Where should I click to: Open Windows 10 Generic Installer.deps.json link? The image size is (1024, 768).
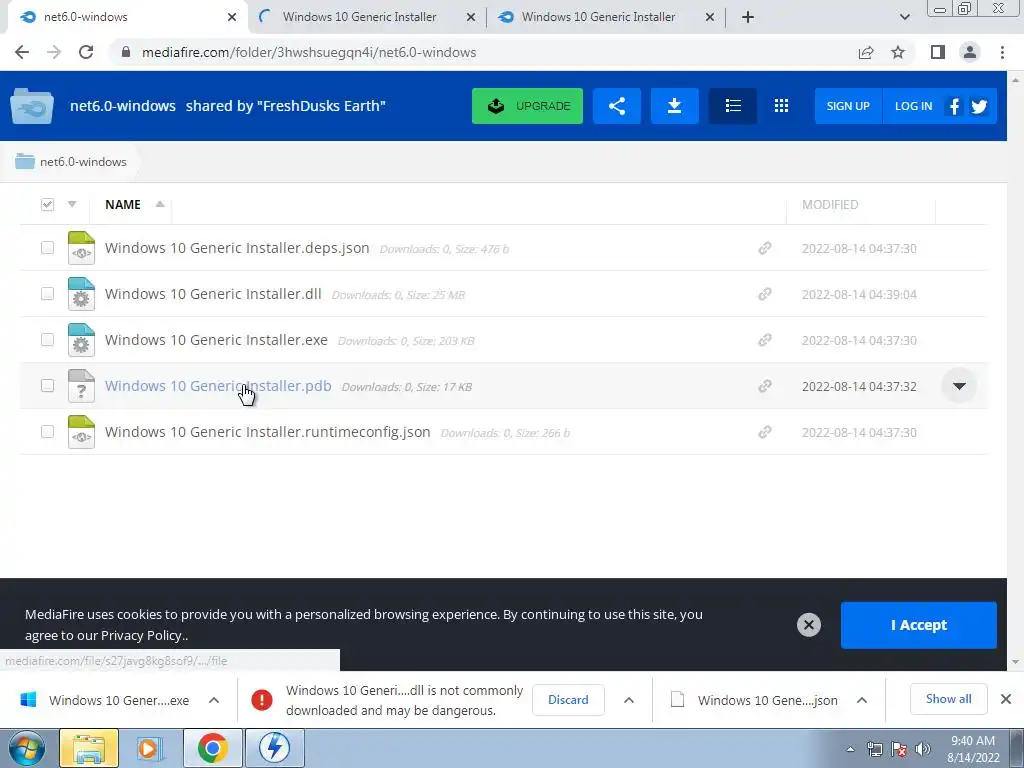tap(237, 248)
